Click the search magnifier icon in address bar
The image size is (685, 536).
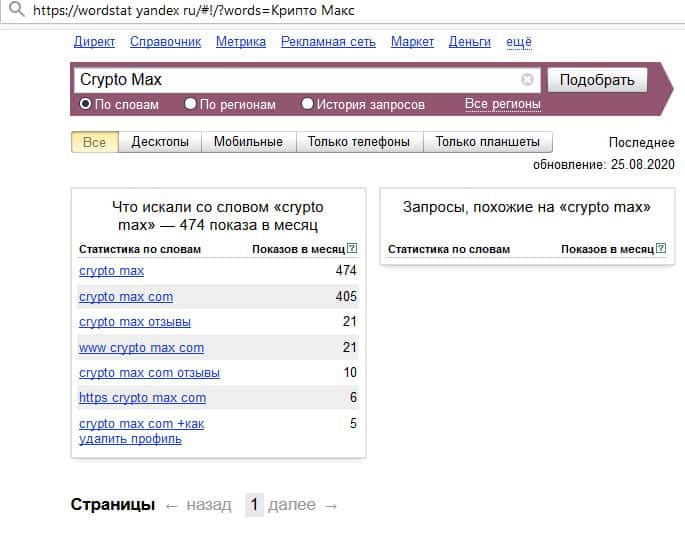click(14, 10)
